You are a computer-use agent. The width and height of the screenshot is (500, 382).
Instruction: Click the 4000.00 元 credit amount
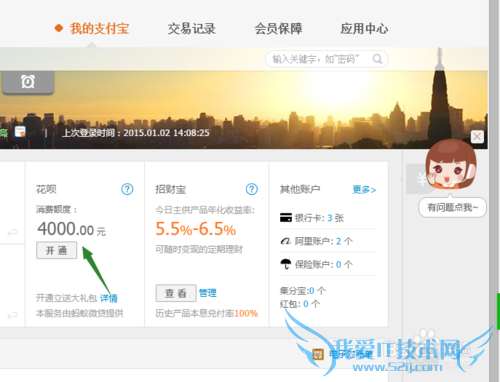(71, 229)
